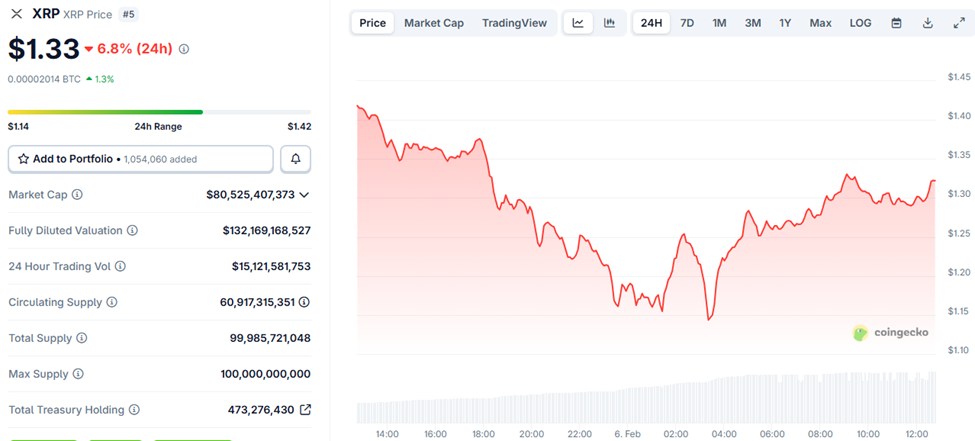Viewport: 975px width, 441px height.
Task: Click the info icon beside Market Cap
Action: point(77,195)
